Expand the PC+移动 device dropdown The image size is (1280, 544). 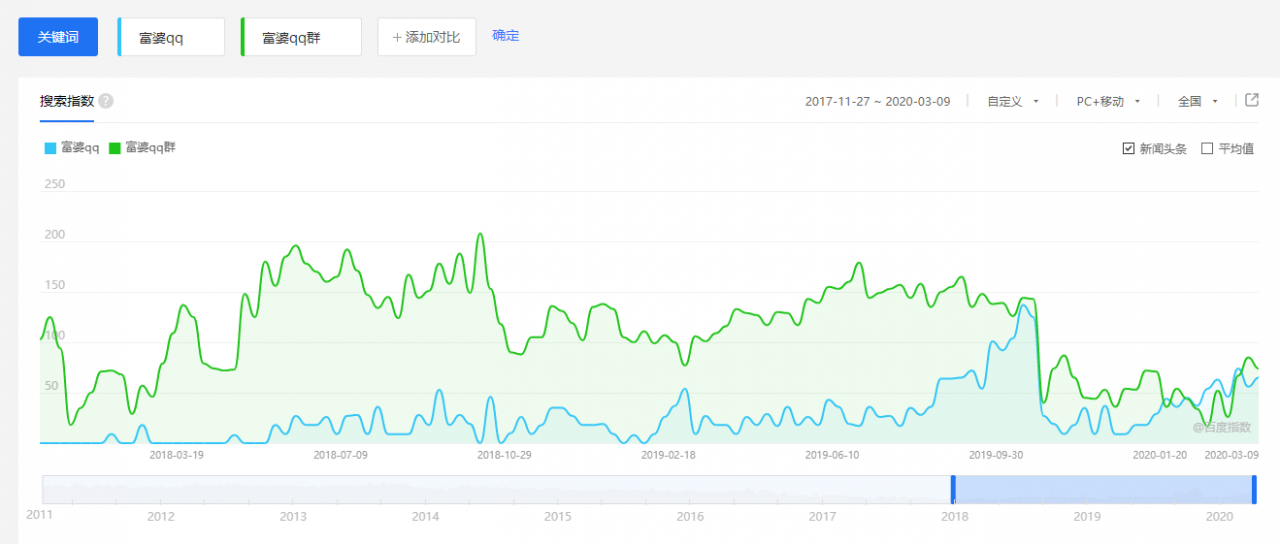coord(1108,101)
